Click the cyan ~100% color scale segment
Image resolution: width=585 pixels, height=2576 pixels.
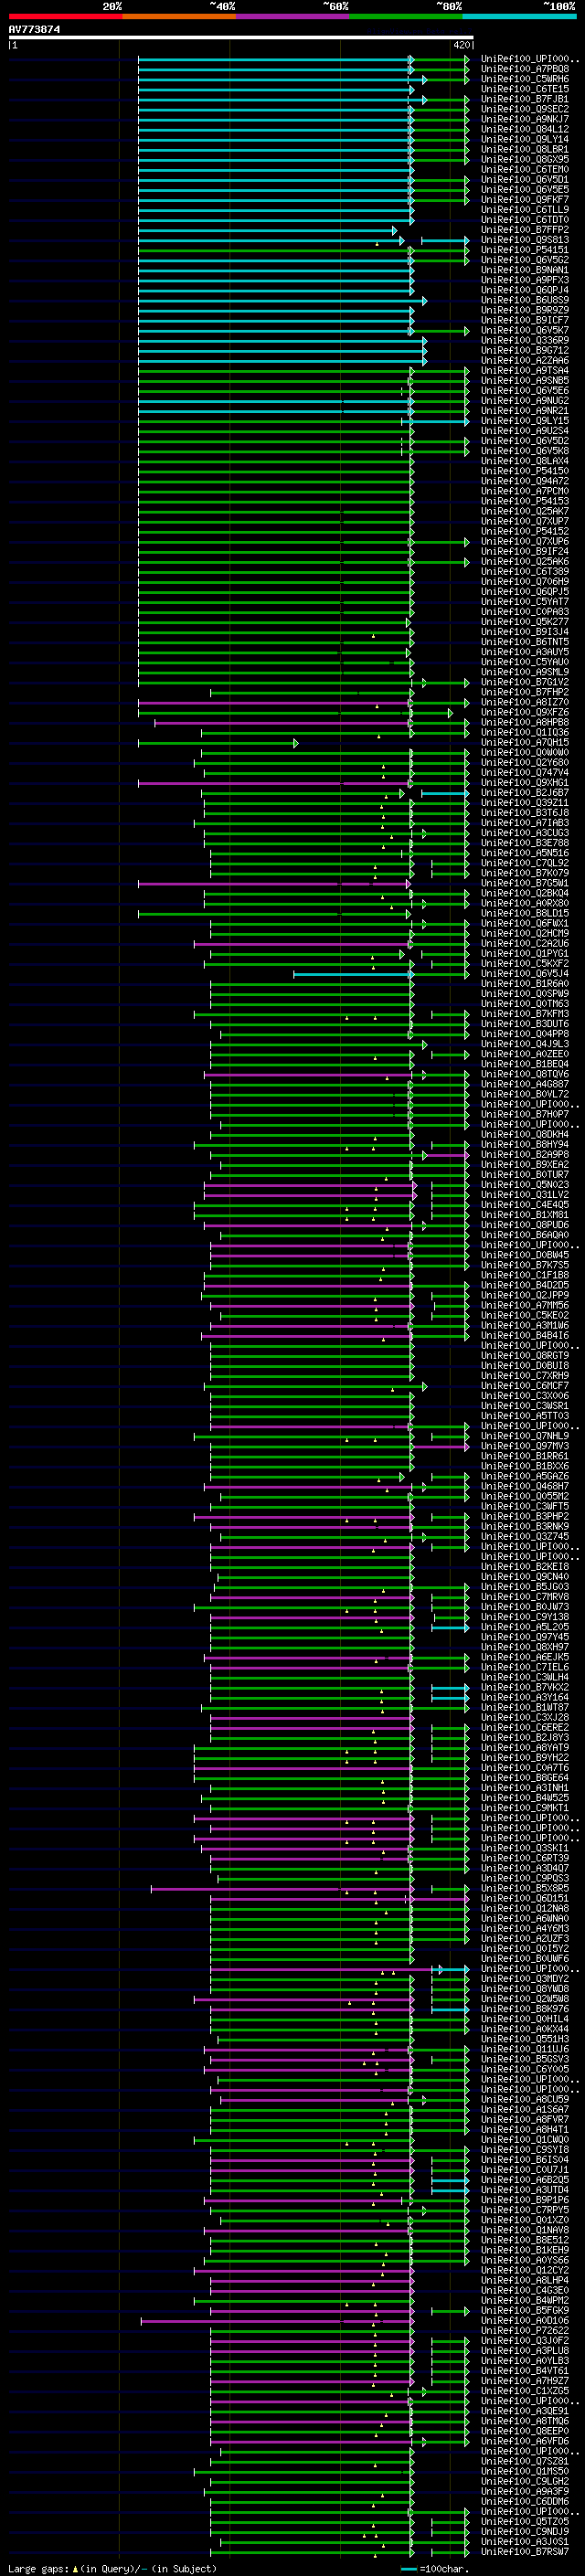[x=520, y=16]
